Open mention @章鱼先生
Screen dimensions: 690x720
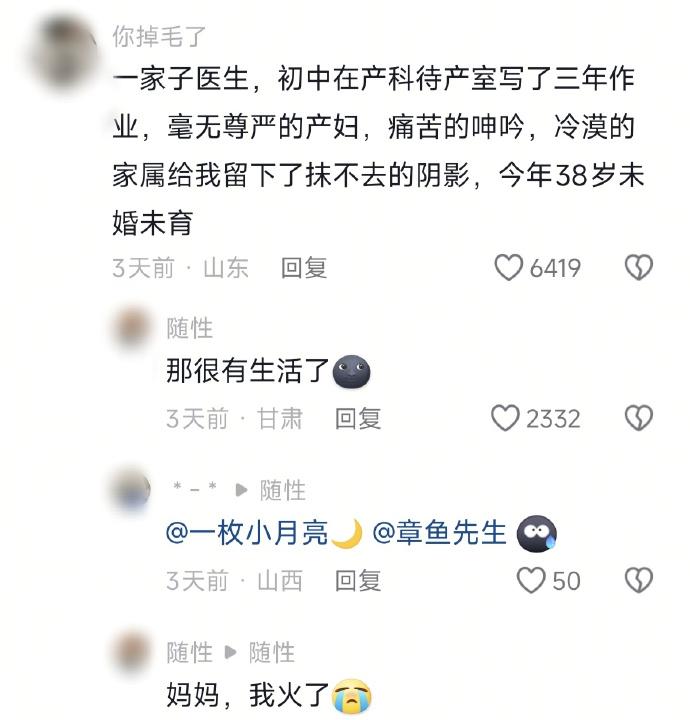[439, 533]
